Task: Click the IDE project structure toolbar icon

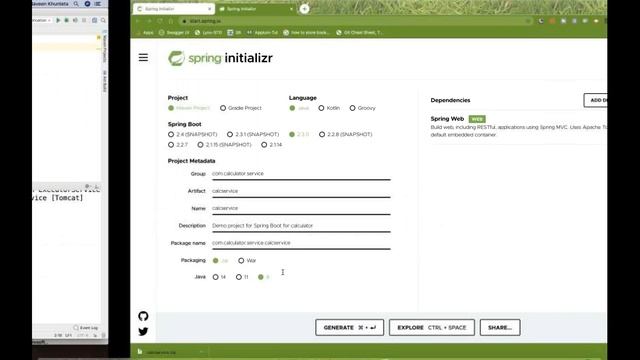Action: (94, 20)
